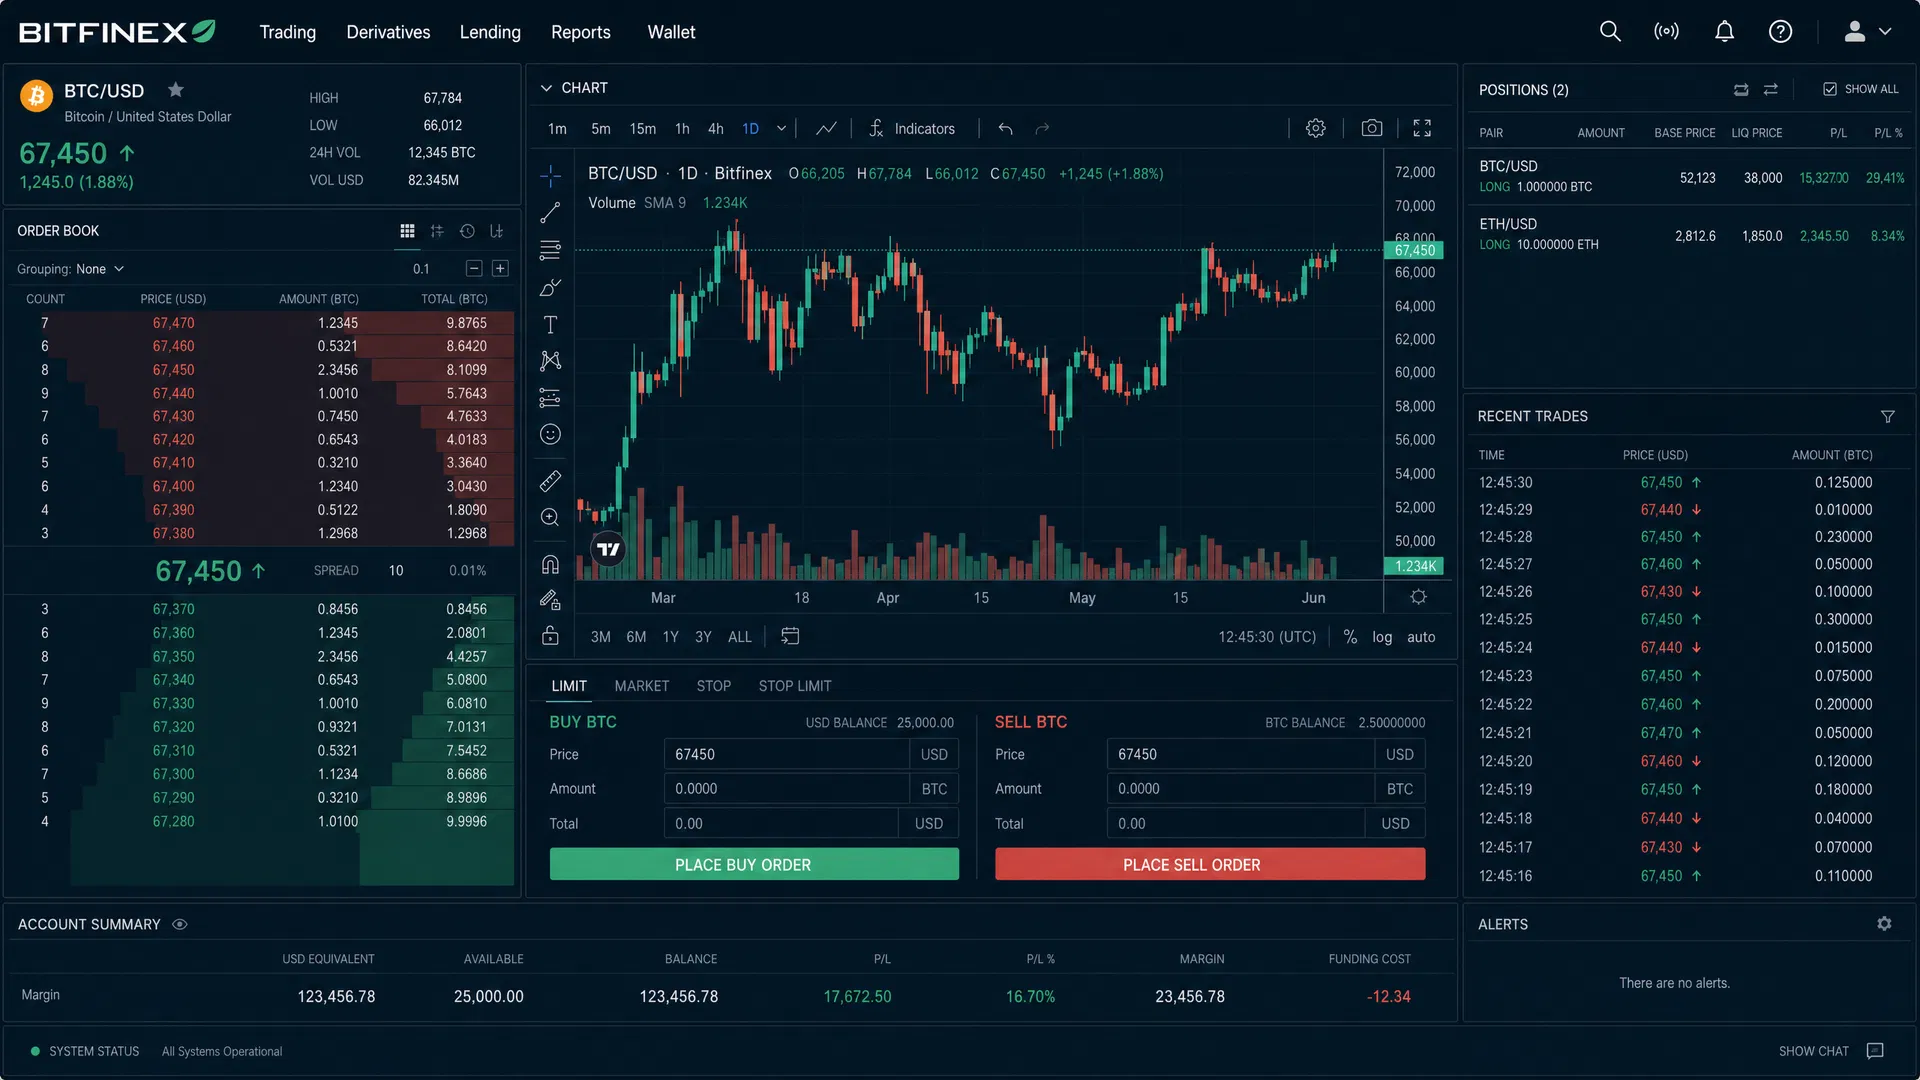Select the zoom in chart tool
Viewport: 1920px width, 1080px height.
pyautogui.click(x=550, y=518)
